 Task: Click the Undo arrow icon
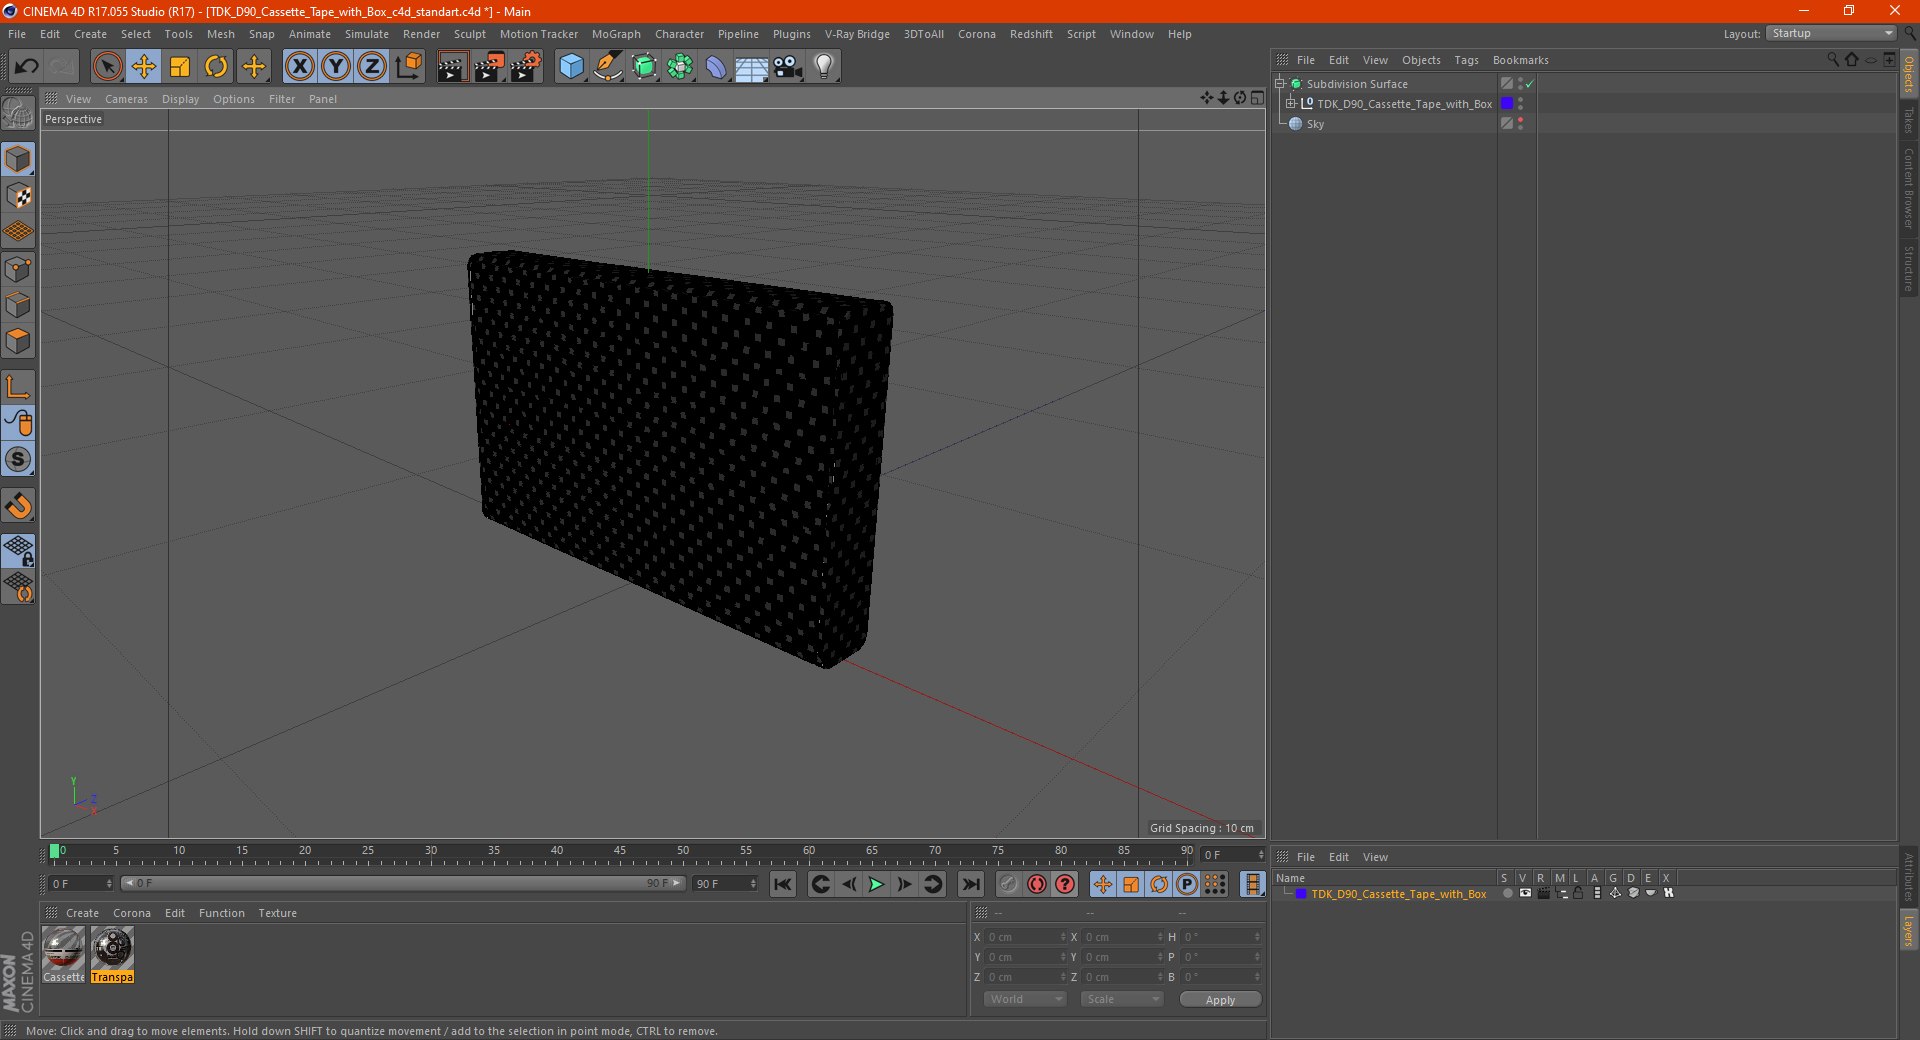click(26, 67)
